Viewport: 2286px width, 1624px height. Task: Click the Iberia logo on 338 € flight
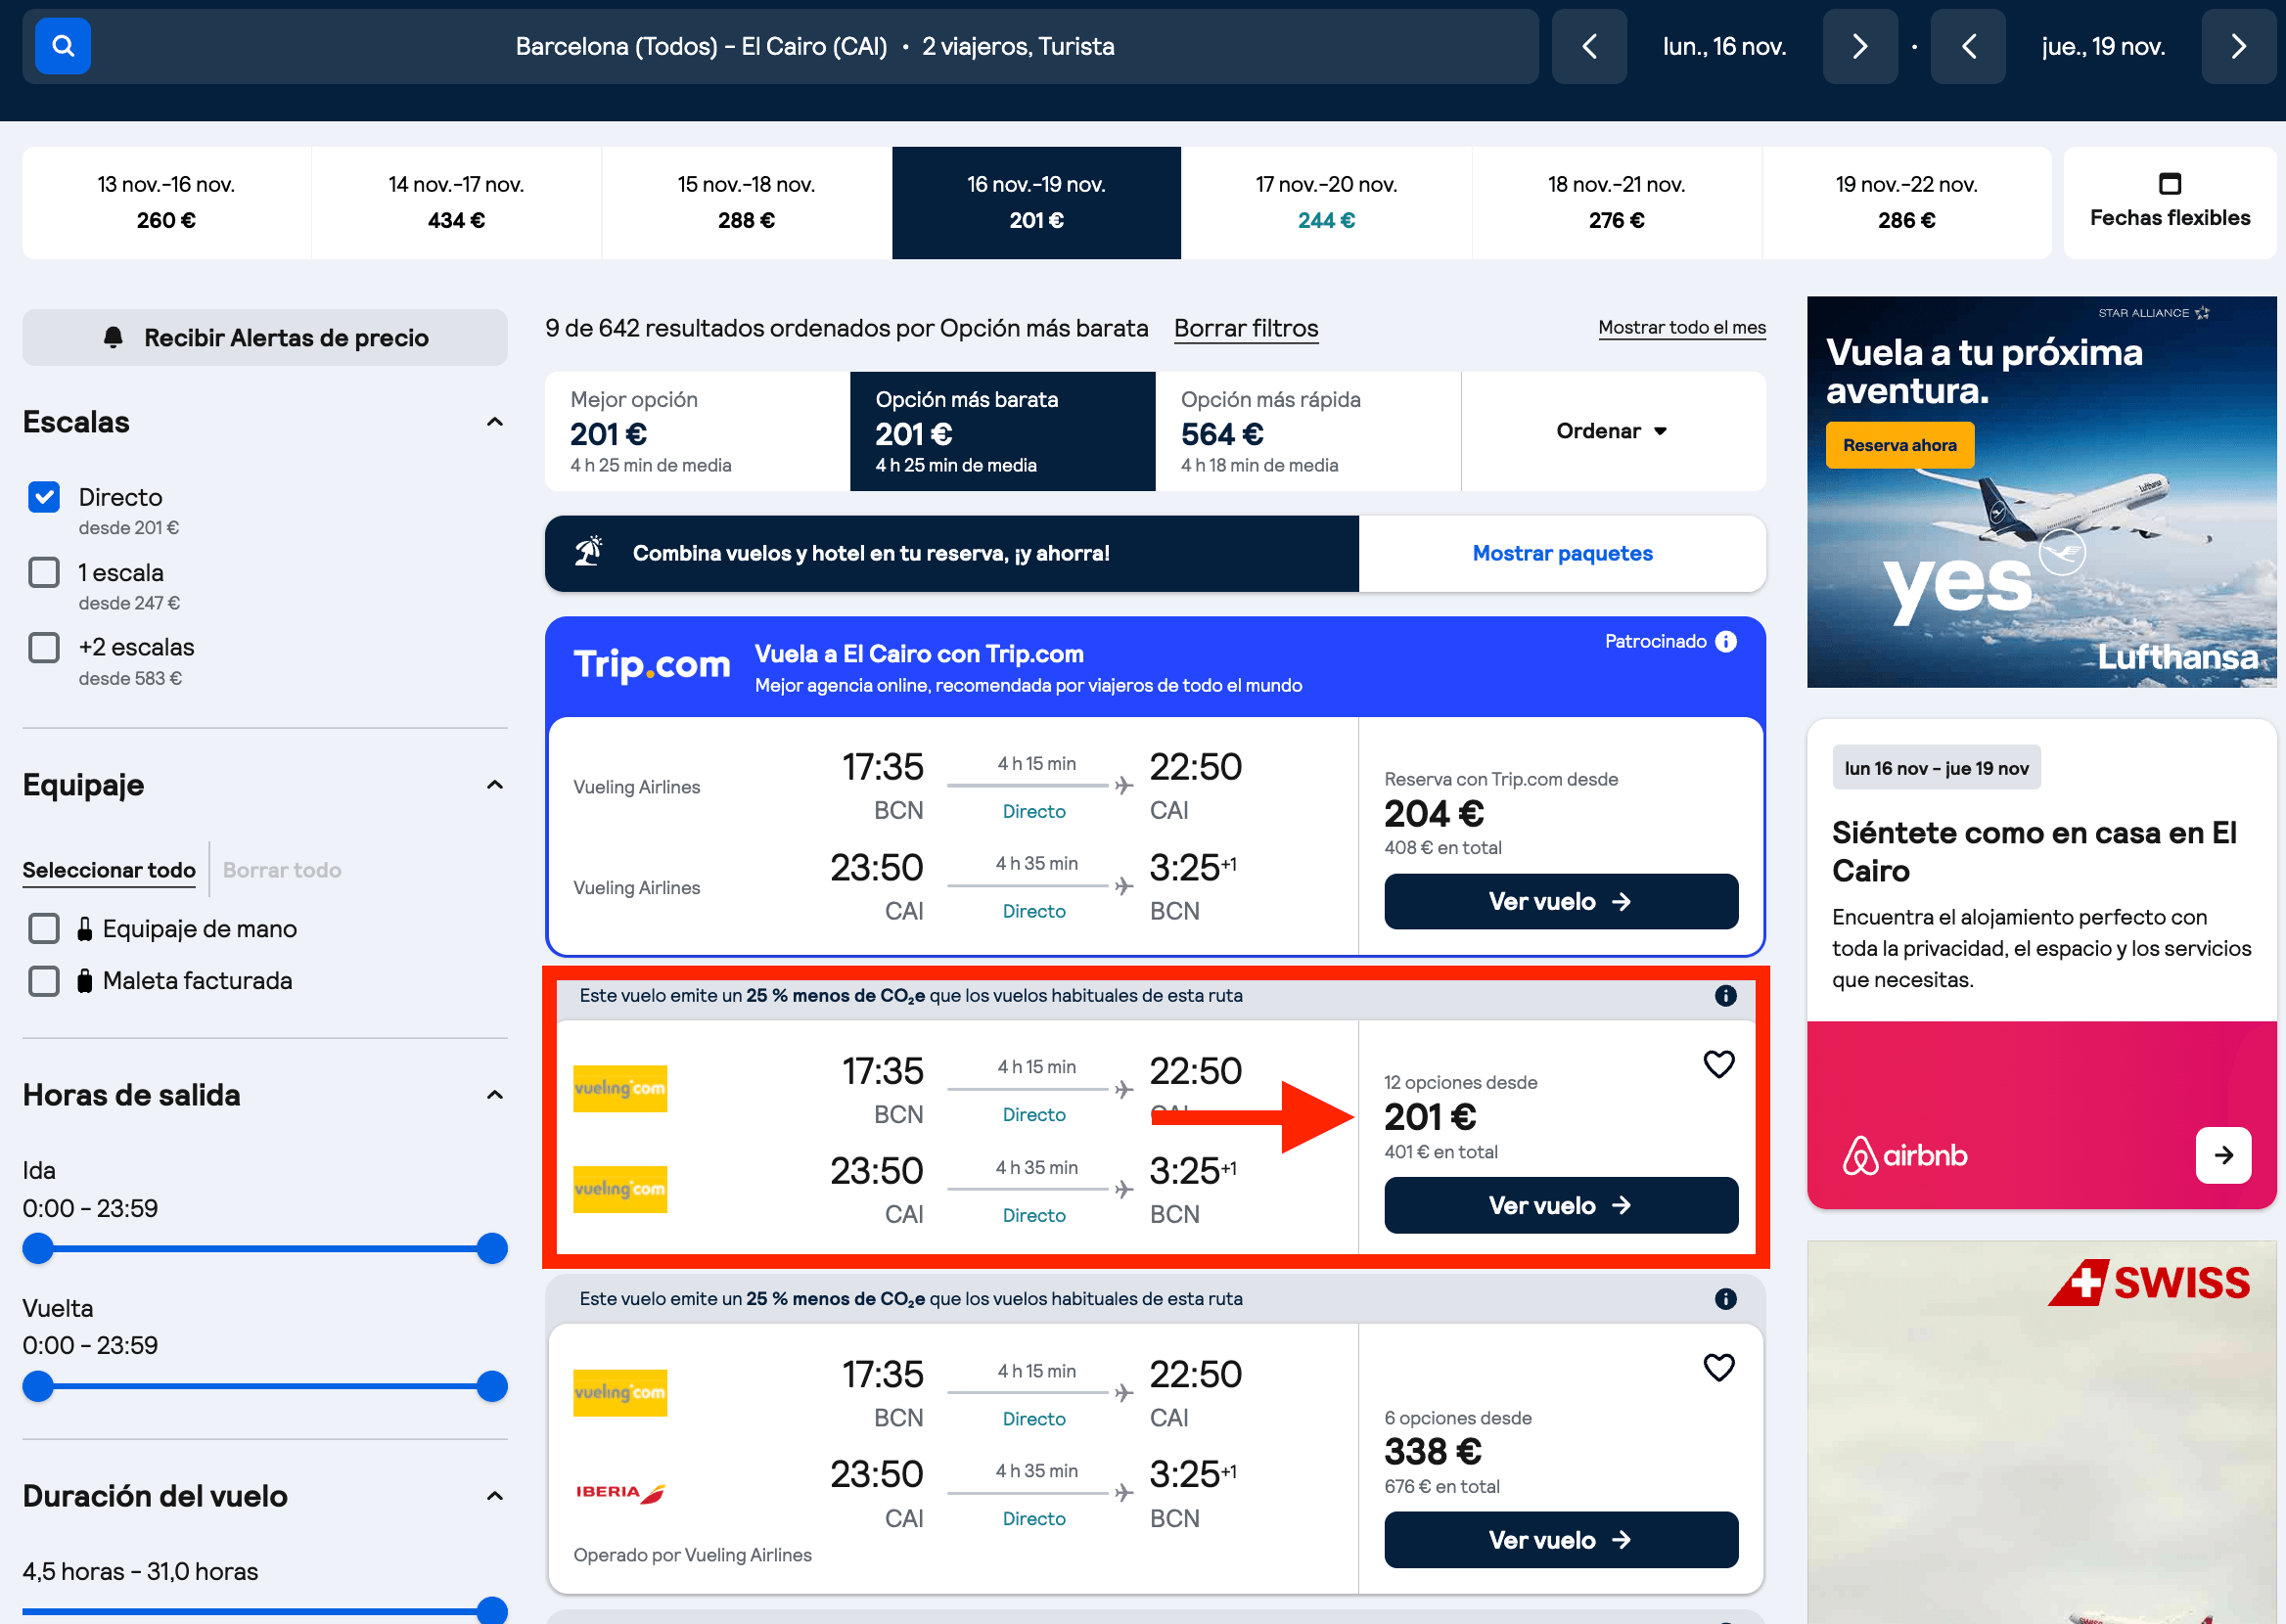point(620,1492)
